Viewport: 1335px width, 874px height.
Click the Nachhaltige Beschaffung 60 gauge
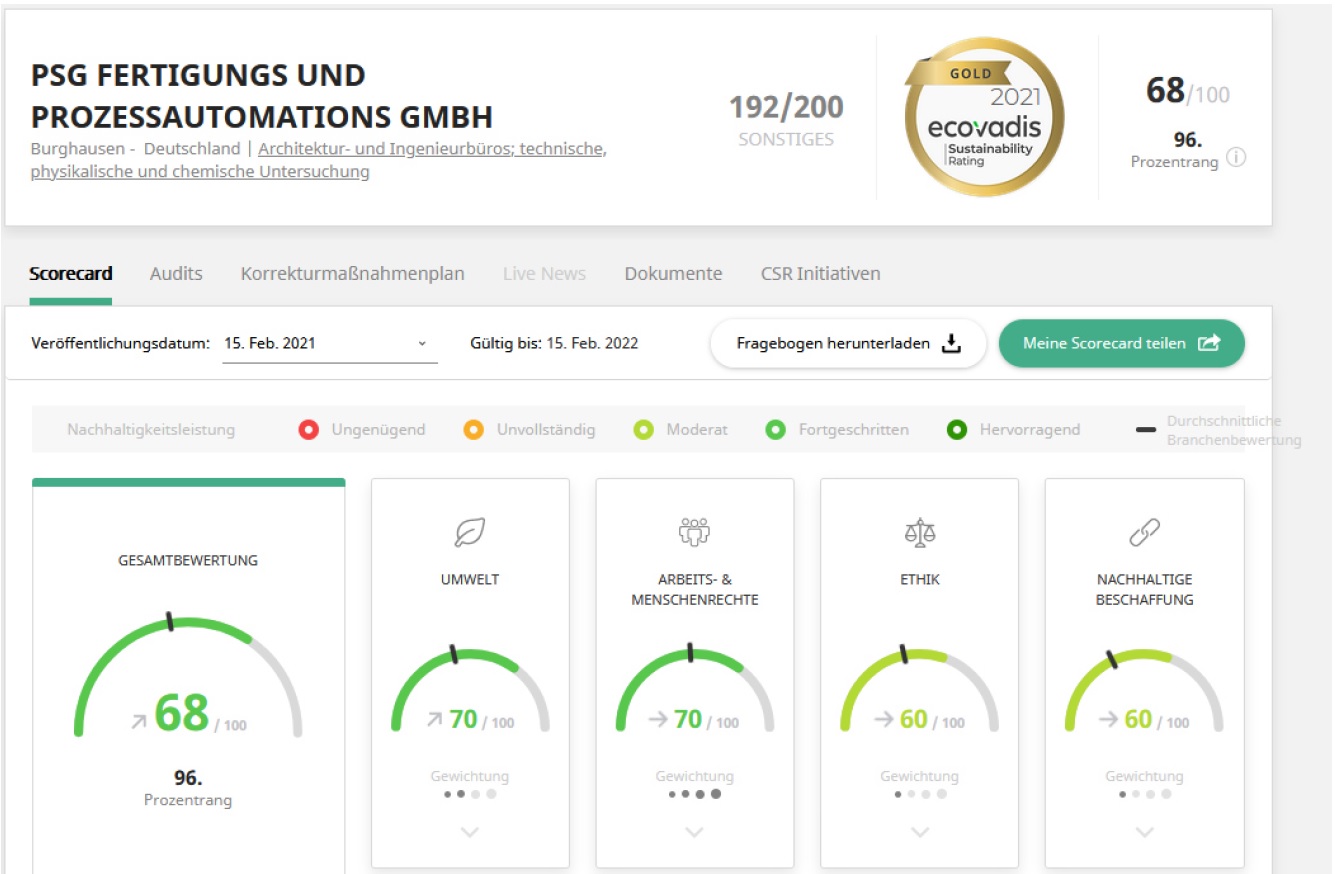point(1144,689)
